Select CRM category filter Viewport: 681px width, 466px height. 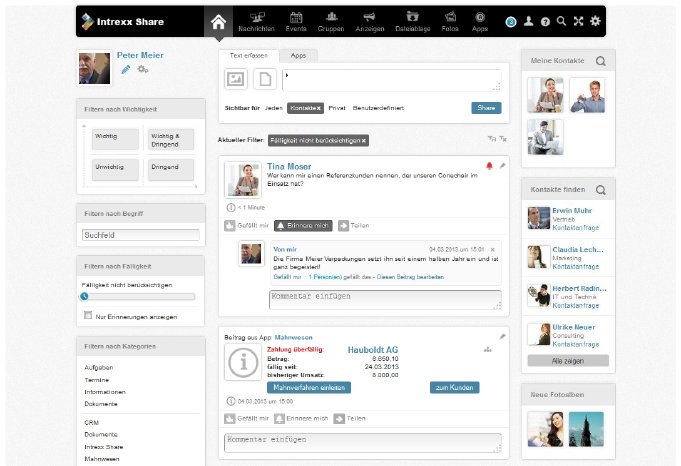coord(91,422)
